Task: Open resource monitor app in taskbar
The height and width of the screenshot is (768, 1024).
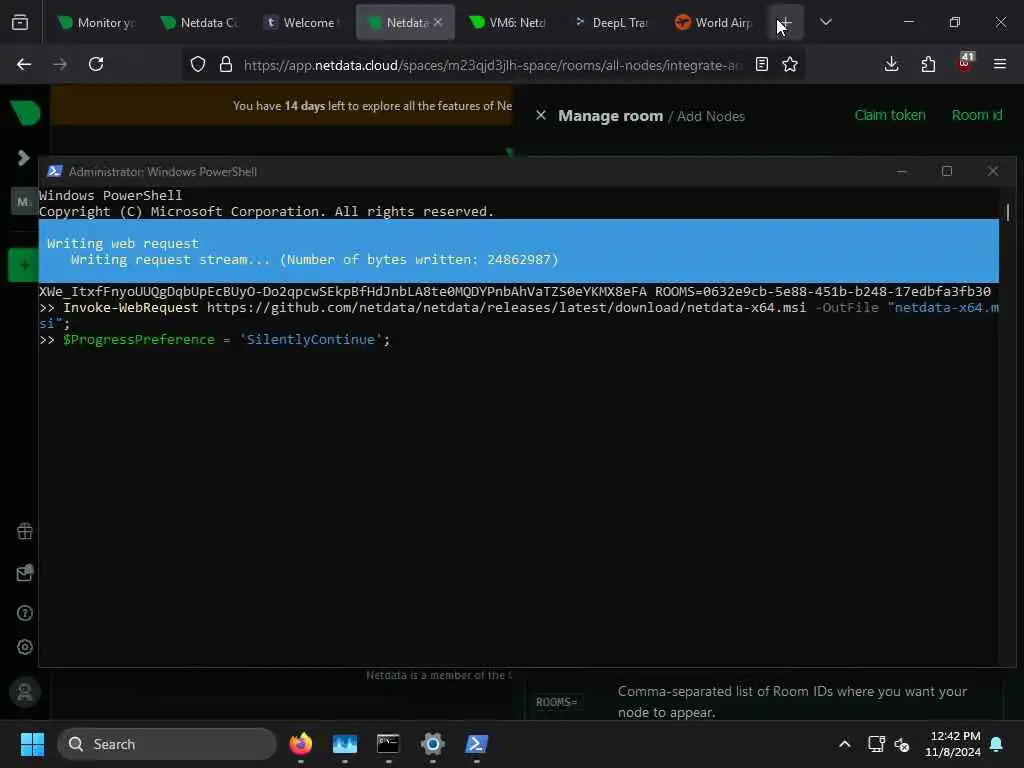Action: tap(345, 744)
